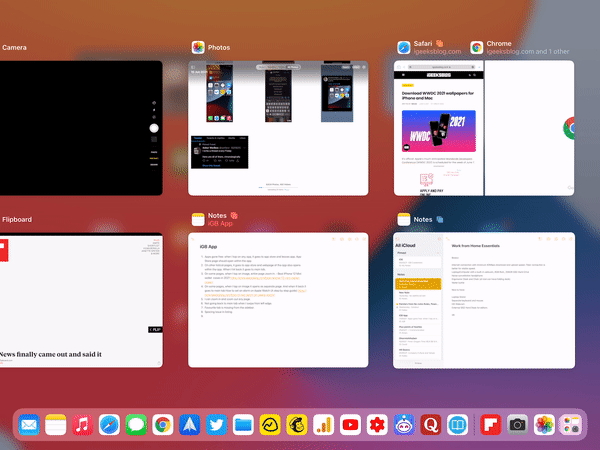Image resolution: width=600 pixels, height=450 pixels.
Task: Switch to the Camera app card
Action: (81, 128)
